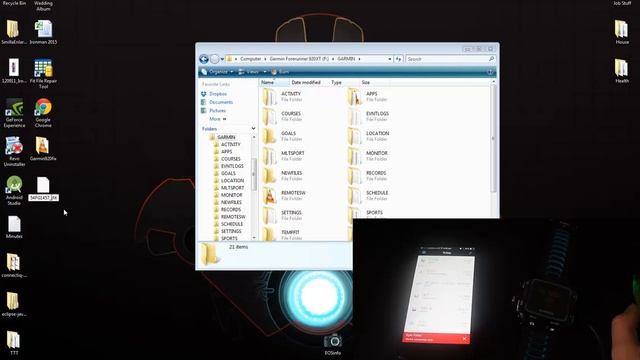Select the MONITOR folder in the file pane
The height and width of the screenshot is (360, 640).
pyautogui.click(x=368, y=156)
